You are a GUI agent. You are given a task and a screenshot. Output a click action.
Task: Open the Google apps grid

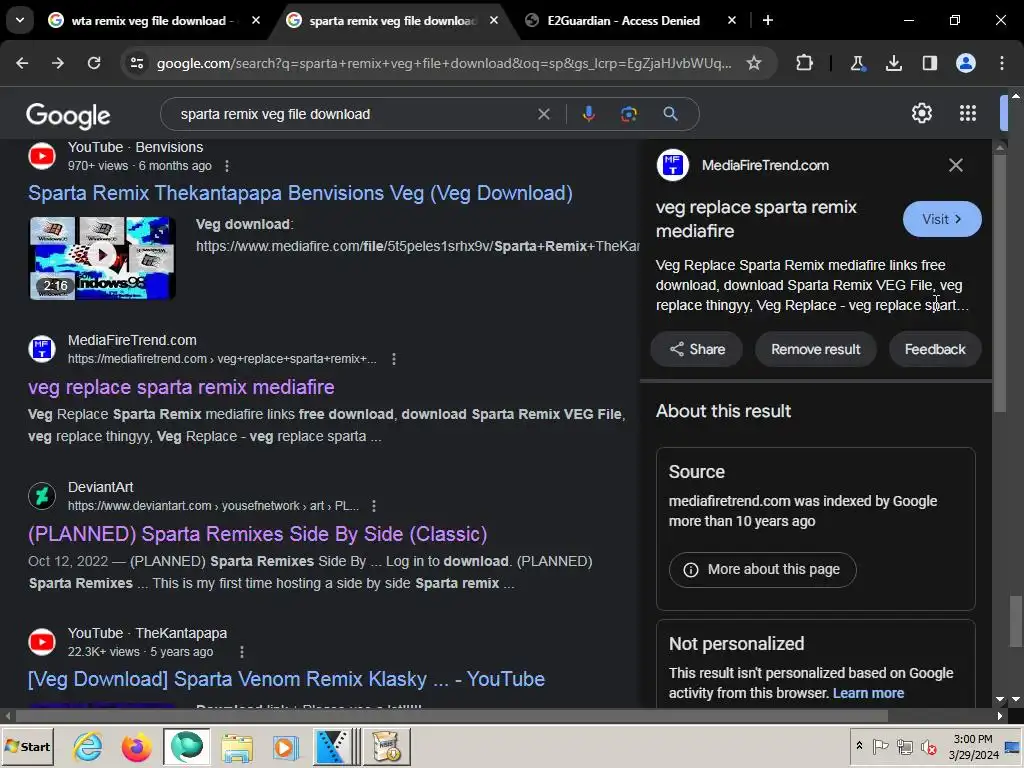tap(968, 114)
